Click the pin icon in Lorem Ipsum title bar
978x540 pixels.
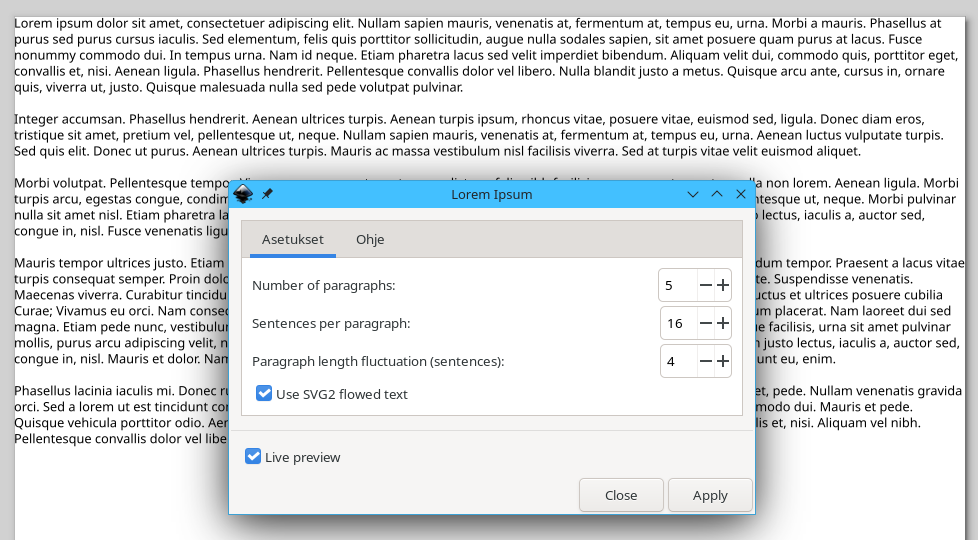(267, 194)
